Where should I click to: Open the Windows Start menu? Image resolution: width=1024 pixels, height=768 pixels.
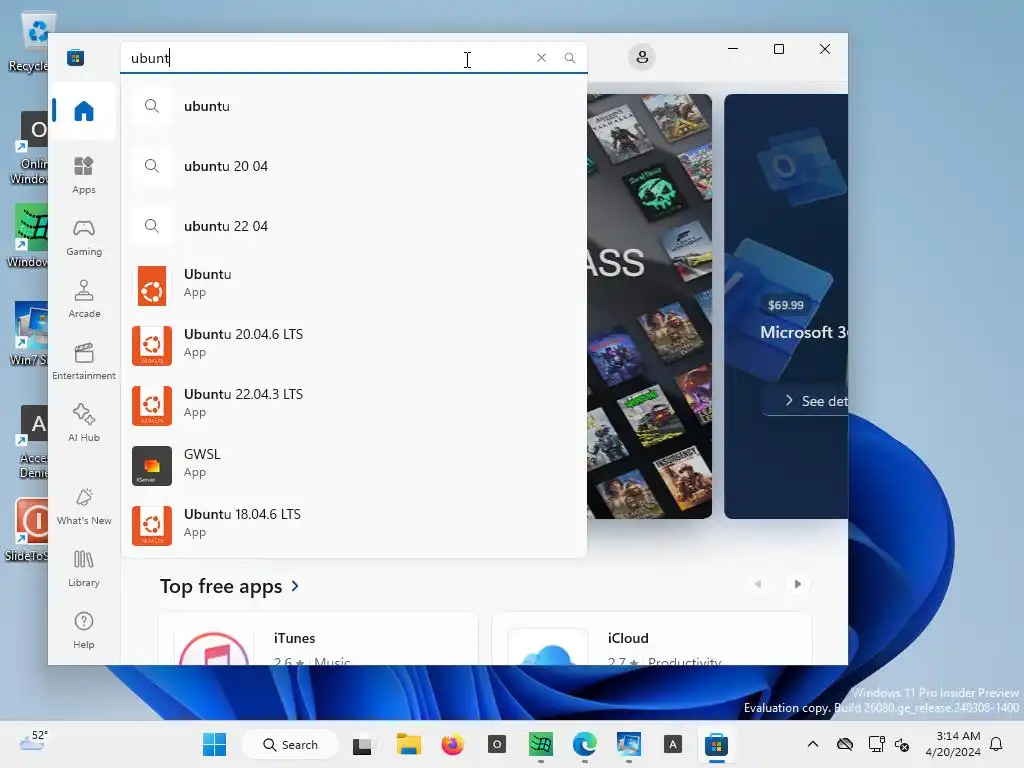(x=214, y=744)
